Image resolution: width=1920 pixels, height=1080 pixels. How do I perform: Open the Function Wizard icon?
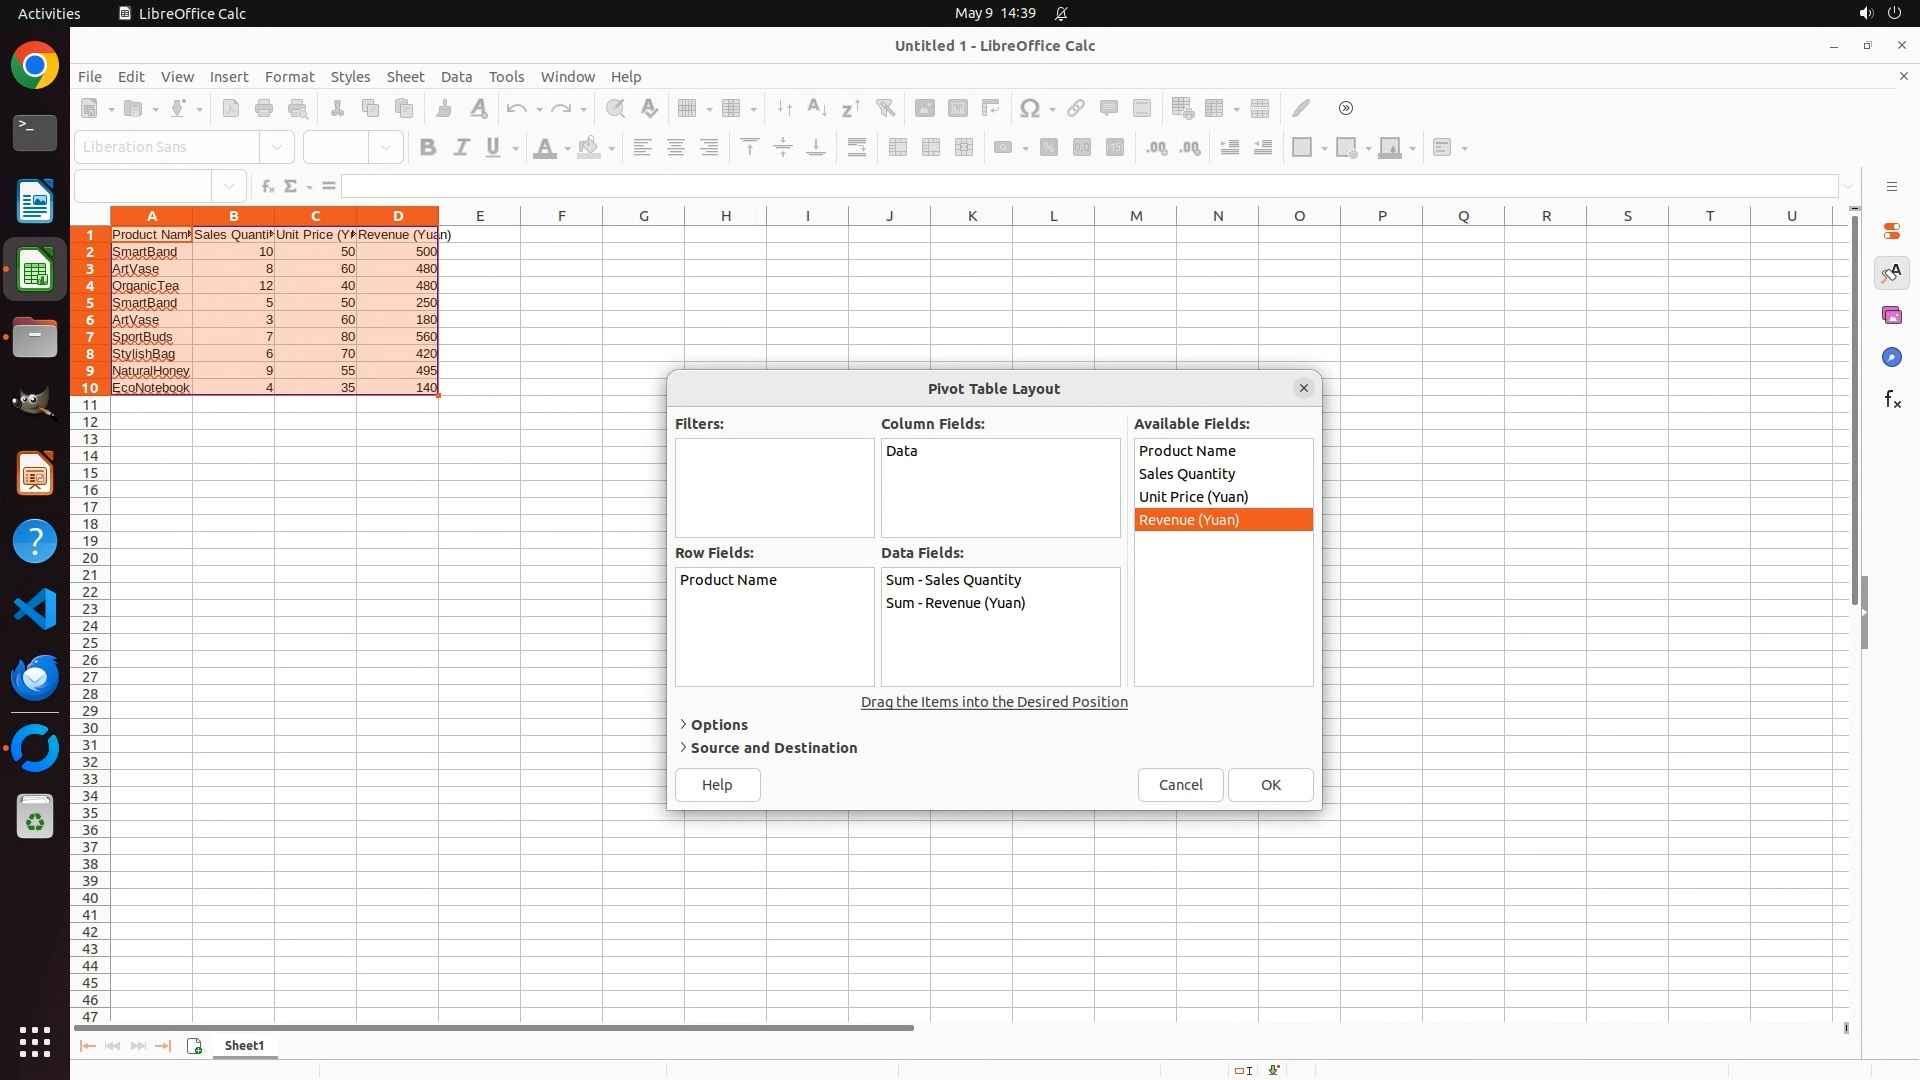267,186
